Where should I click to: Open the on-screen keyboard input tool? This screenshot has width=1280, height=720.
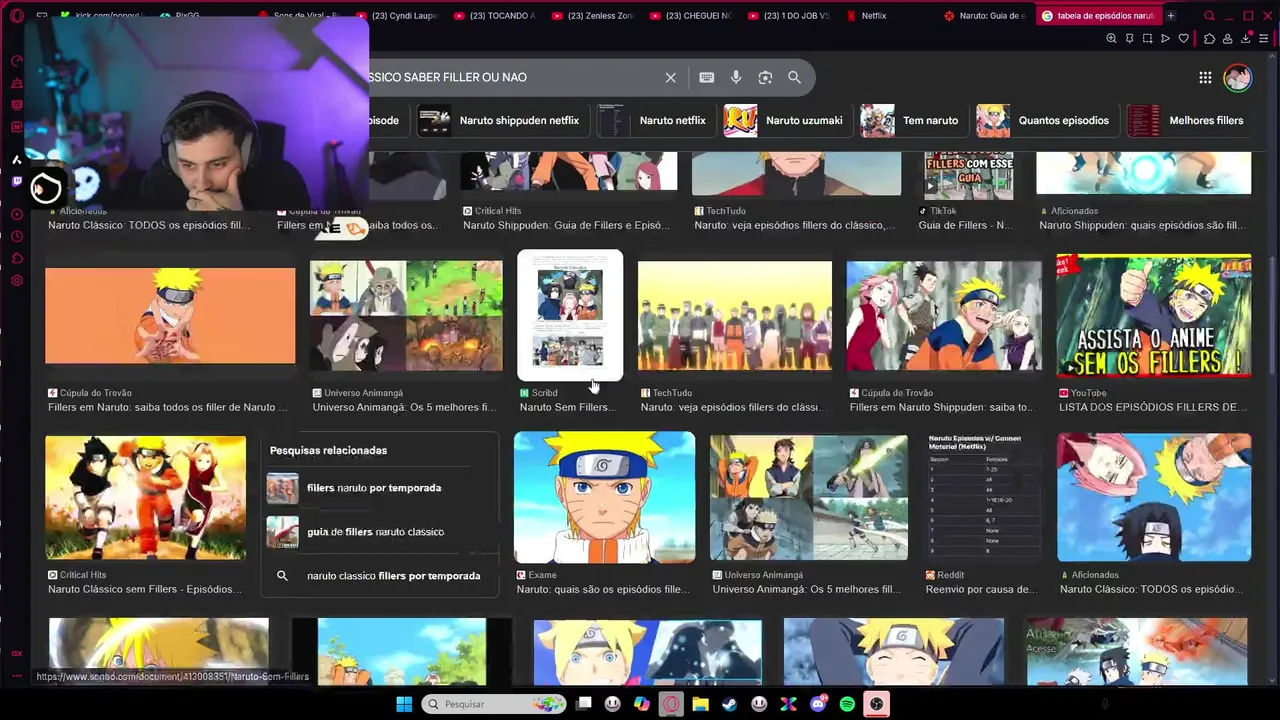click(707, 77)
